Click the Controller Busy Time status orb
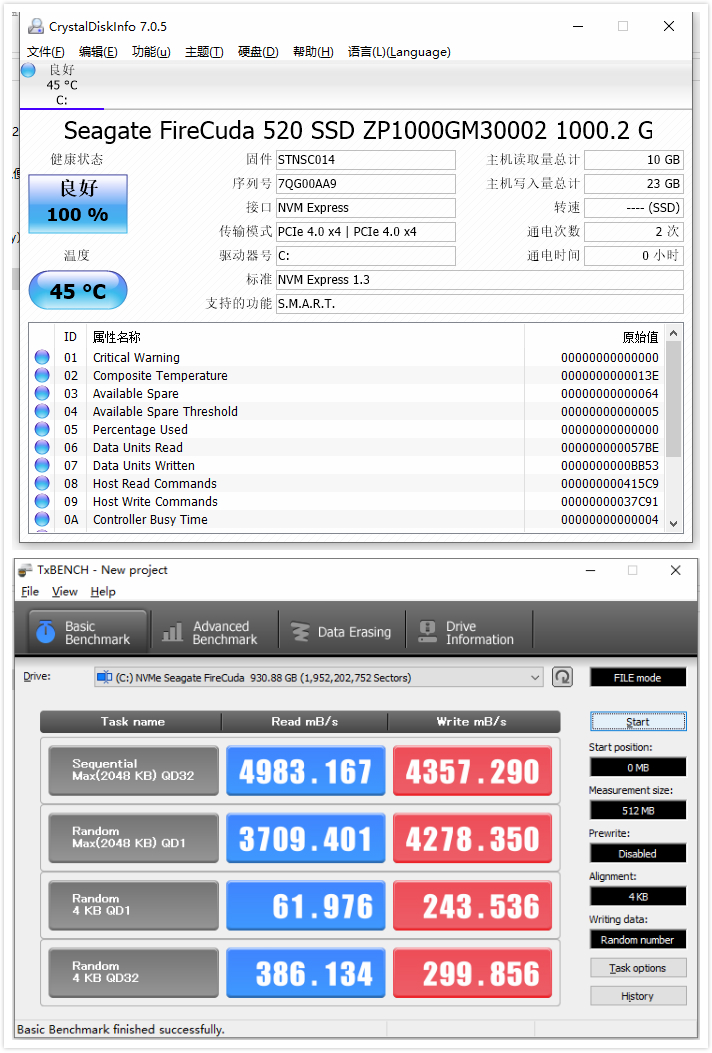Screen dimensions: 712x1053 (x=42, y=519)
